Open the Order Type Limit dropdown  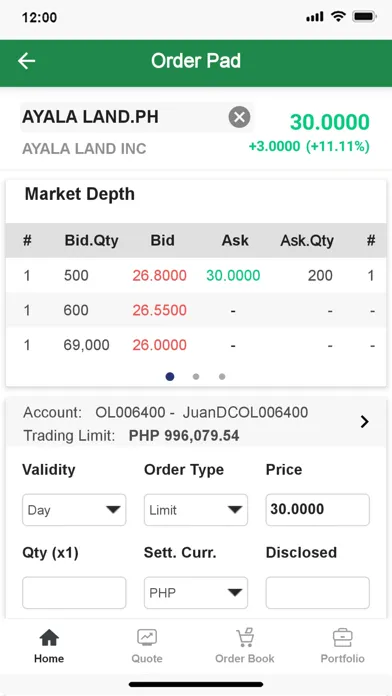tap(196, 510)
